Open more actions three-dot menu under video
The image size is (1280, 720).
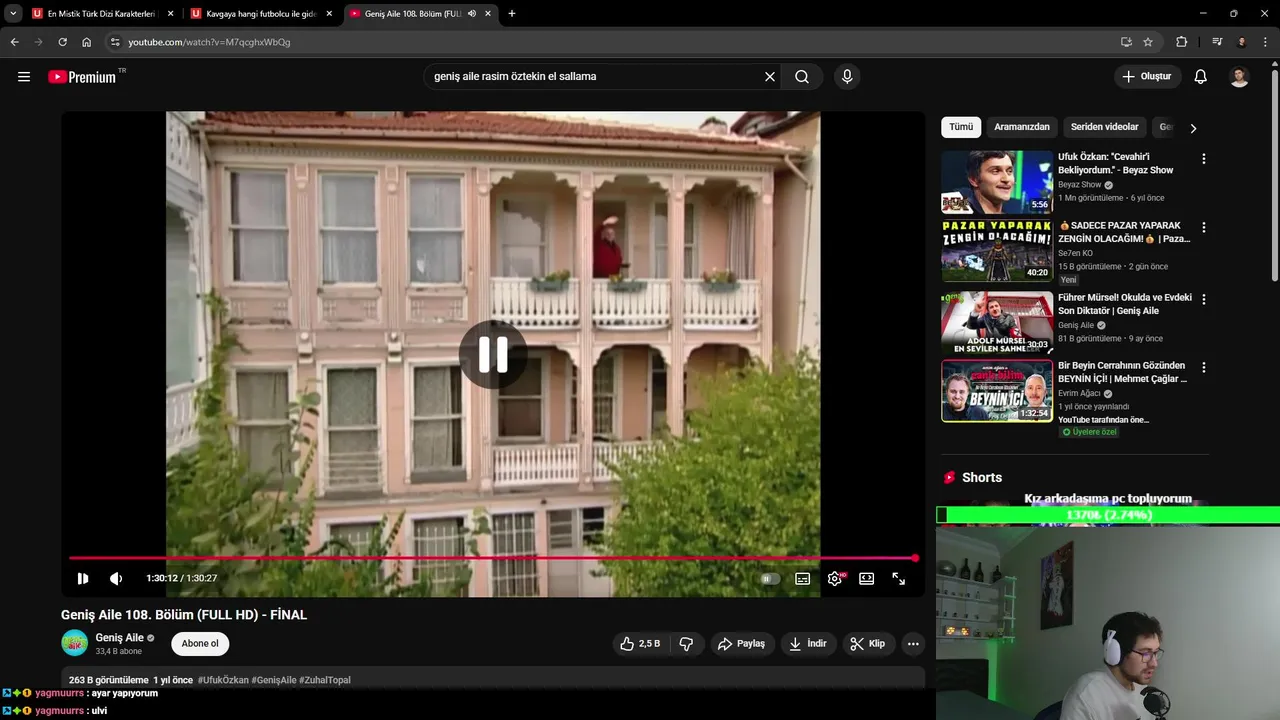913,644
